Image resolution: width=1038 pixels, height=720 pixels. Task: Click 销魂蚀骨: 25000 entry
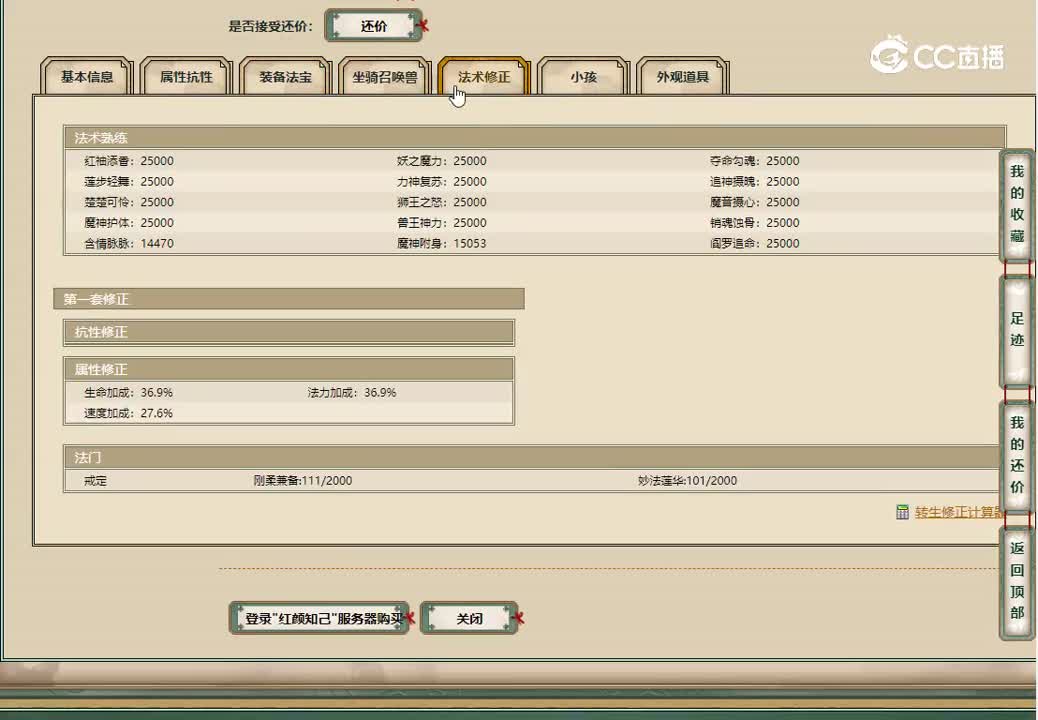pyautogui.click(x=755, y=222)
